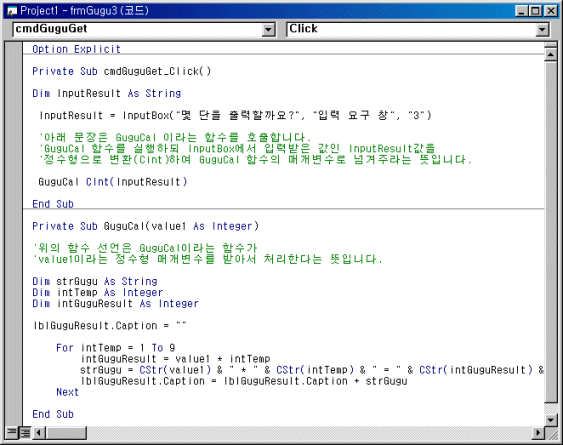Viewport: 563px width, 445px height.
Task: Toggle Full Module View button
Action: point(25,432)
